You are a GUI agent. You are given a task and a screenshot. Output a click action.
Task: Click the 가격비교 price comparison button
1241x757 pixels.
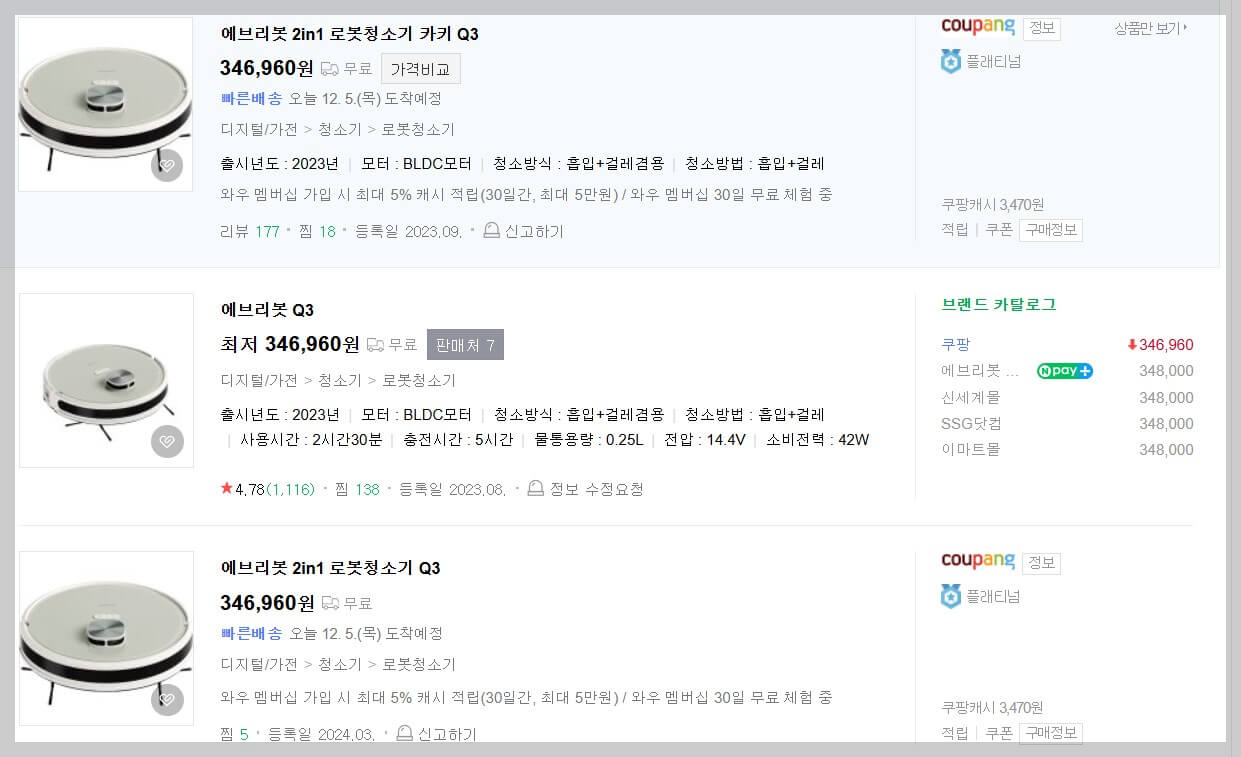pos(420,68)
